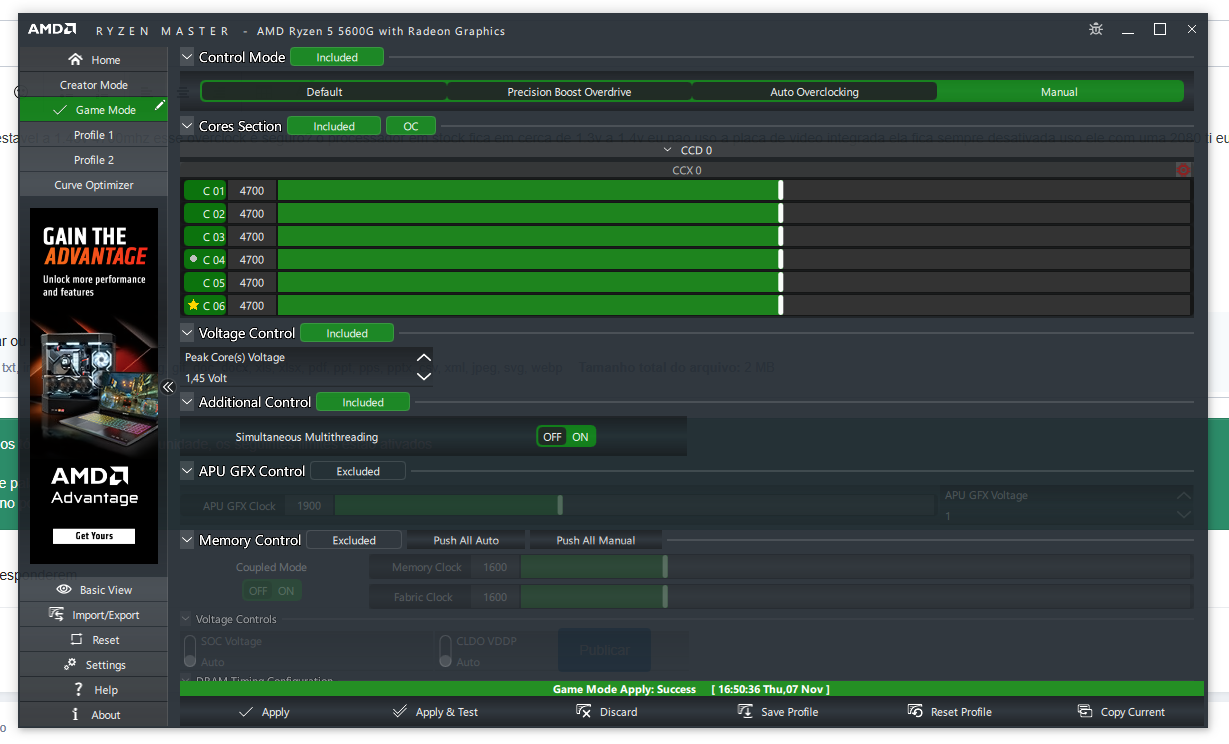Collapse the Voltage Control section
1229x744 pixels.
click(187, 333)
